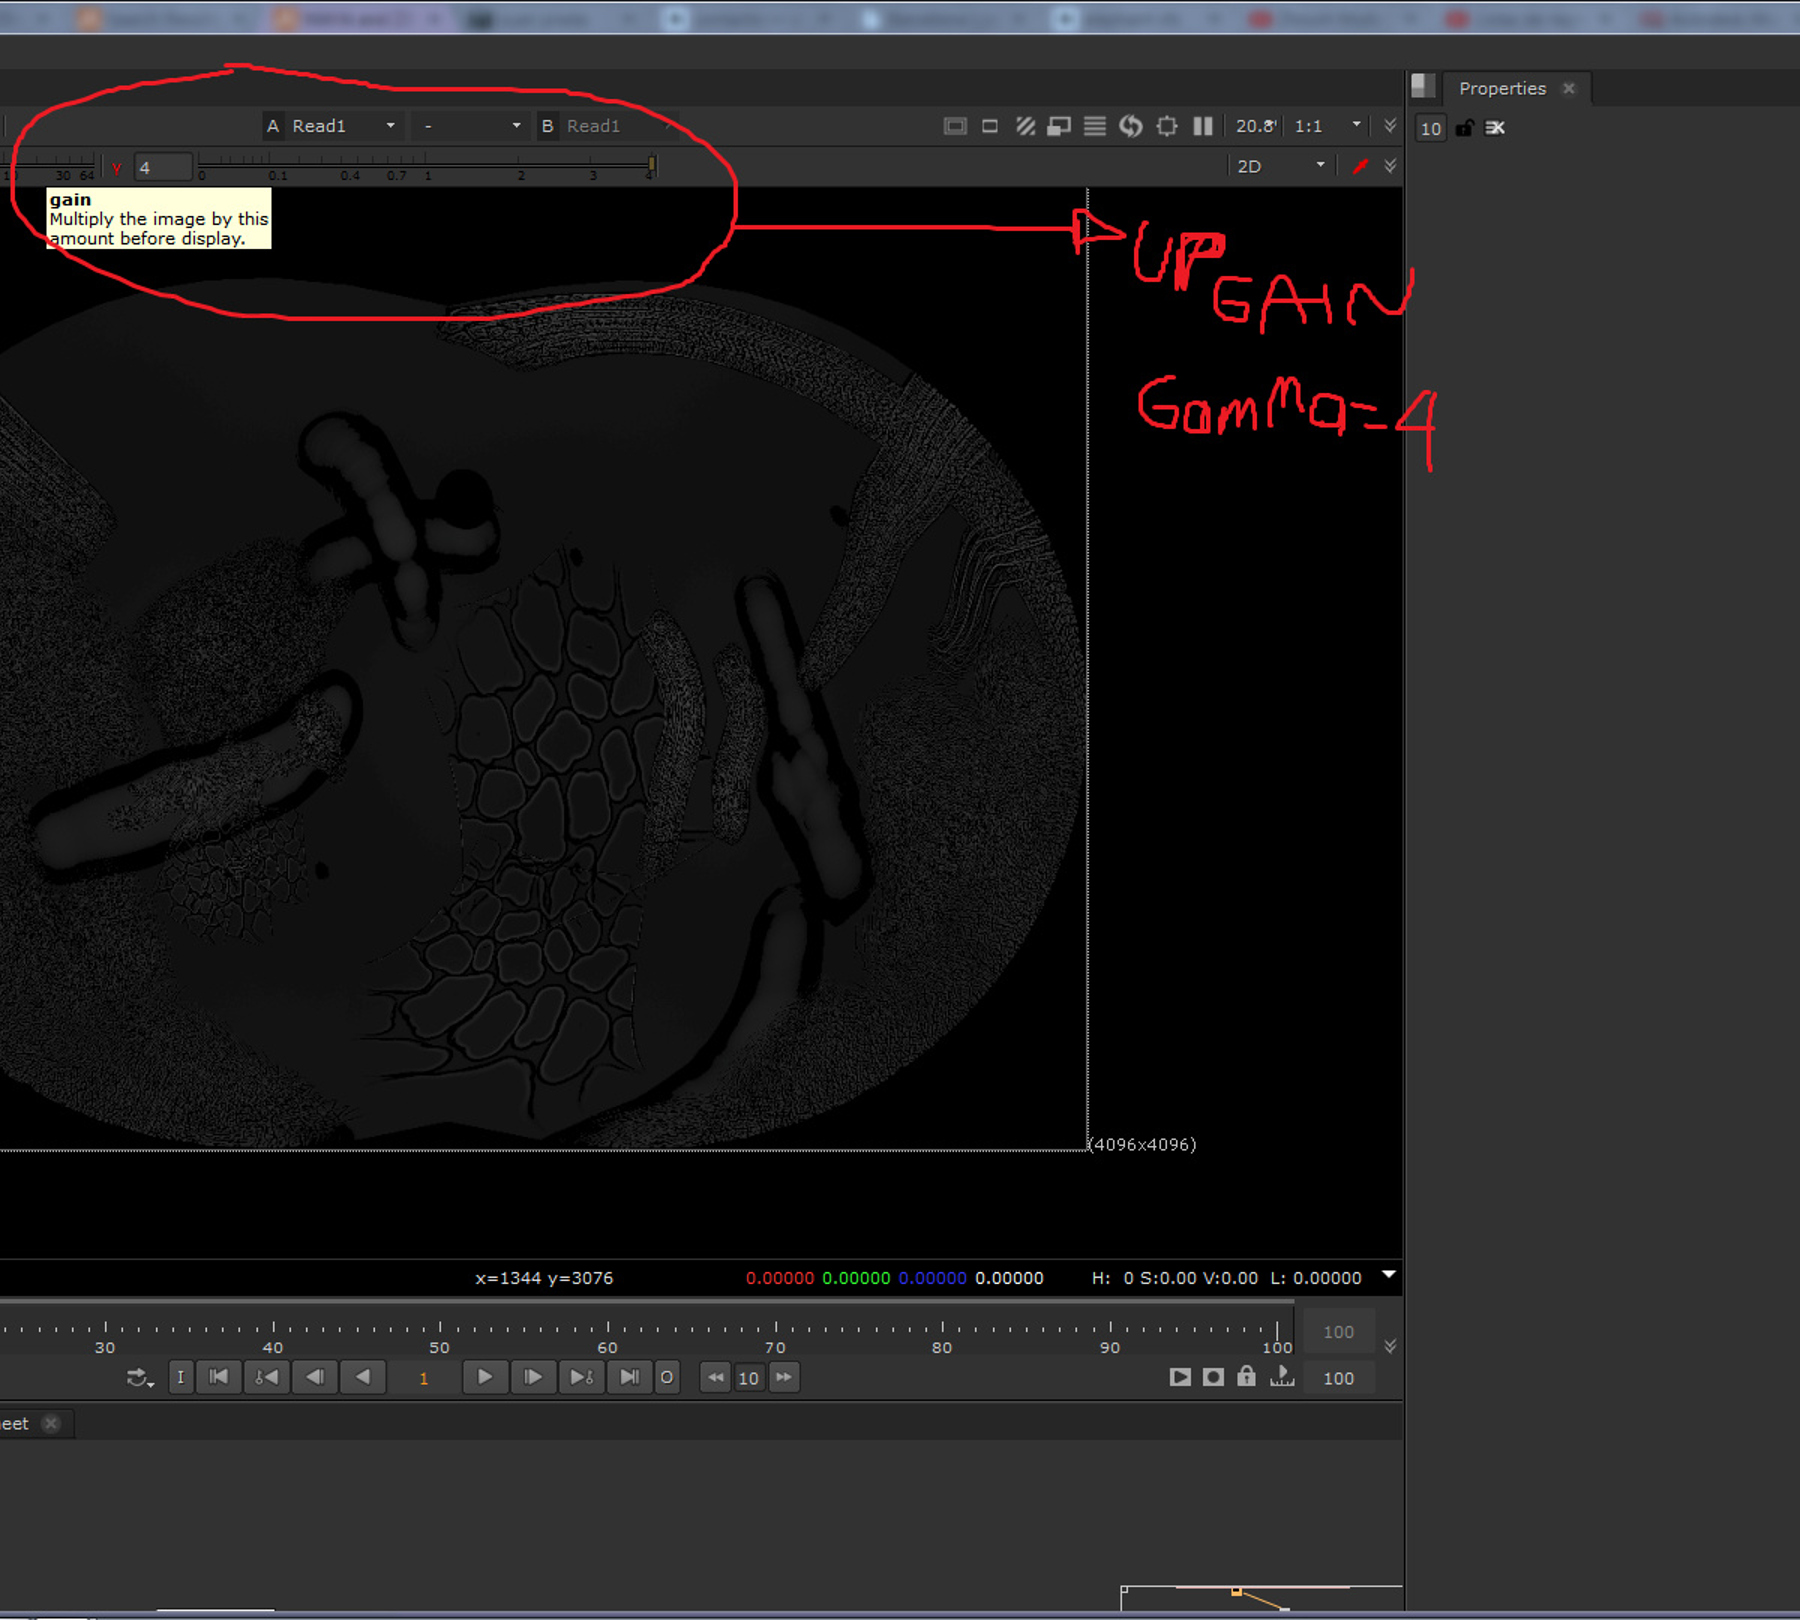The width and height of the screenshot is (1800, 1620).
Task: Pause the viewer updates with the pause icon
Action: [x=1202, y=126]
